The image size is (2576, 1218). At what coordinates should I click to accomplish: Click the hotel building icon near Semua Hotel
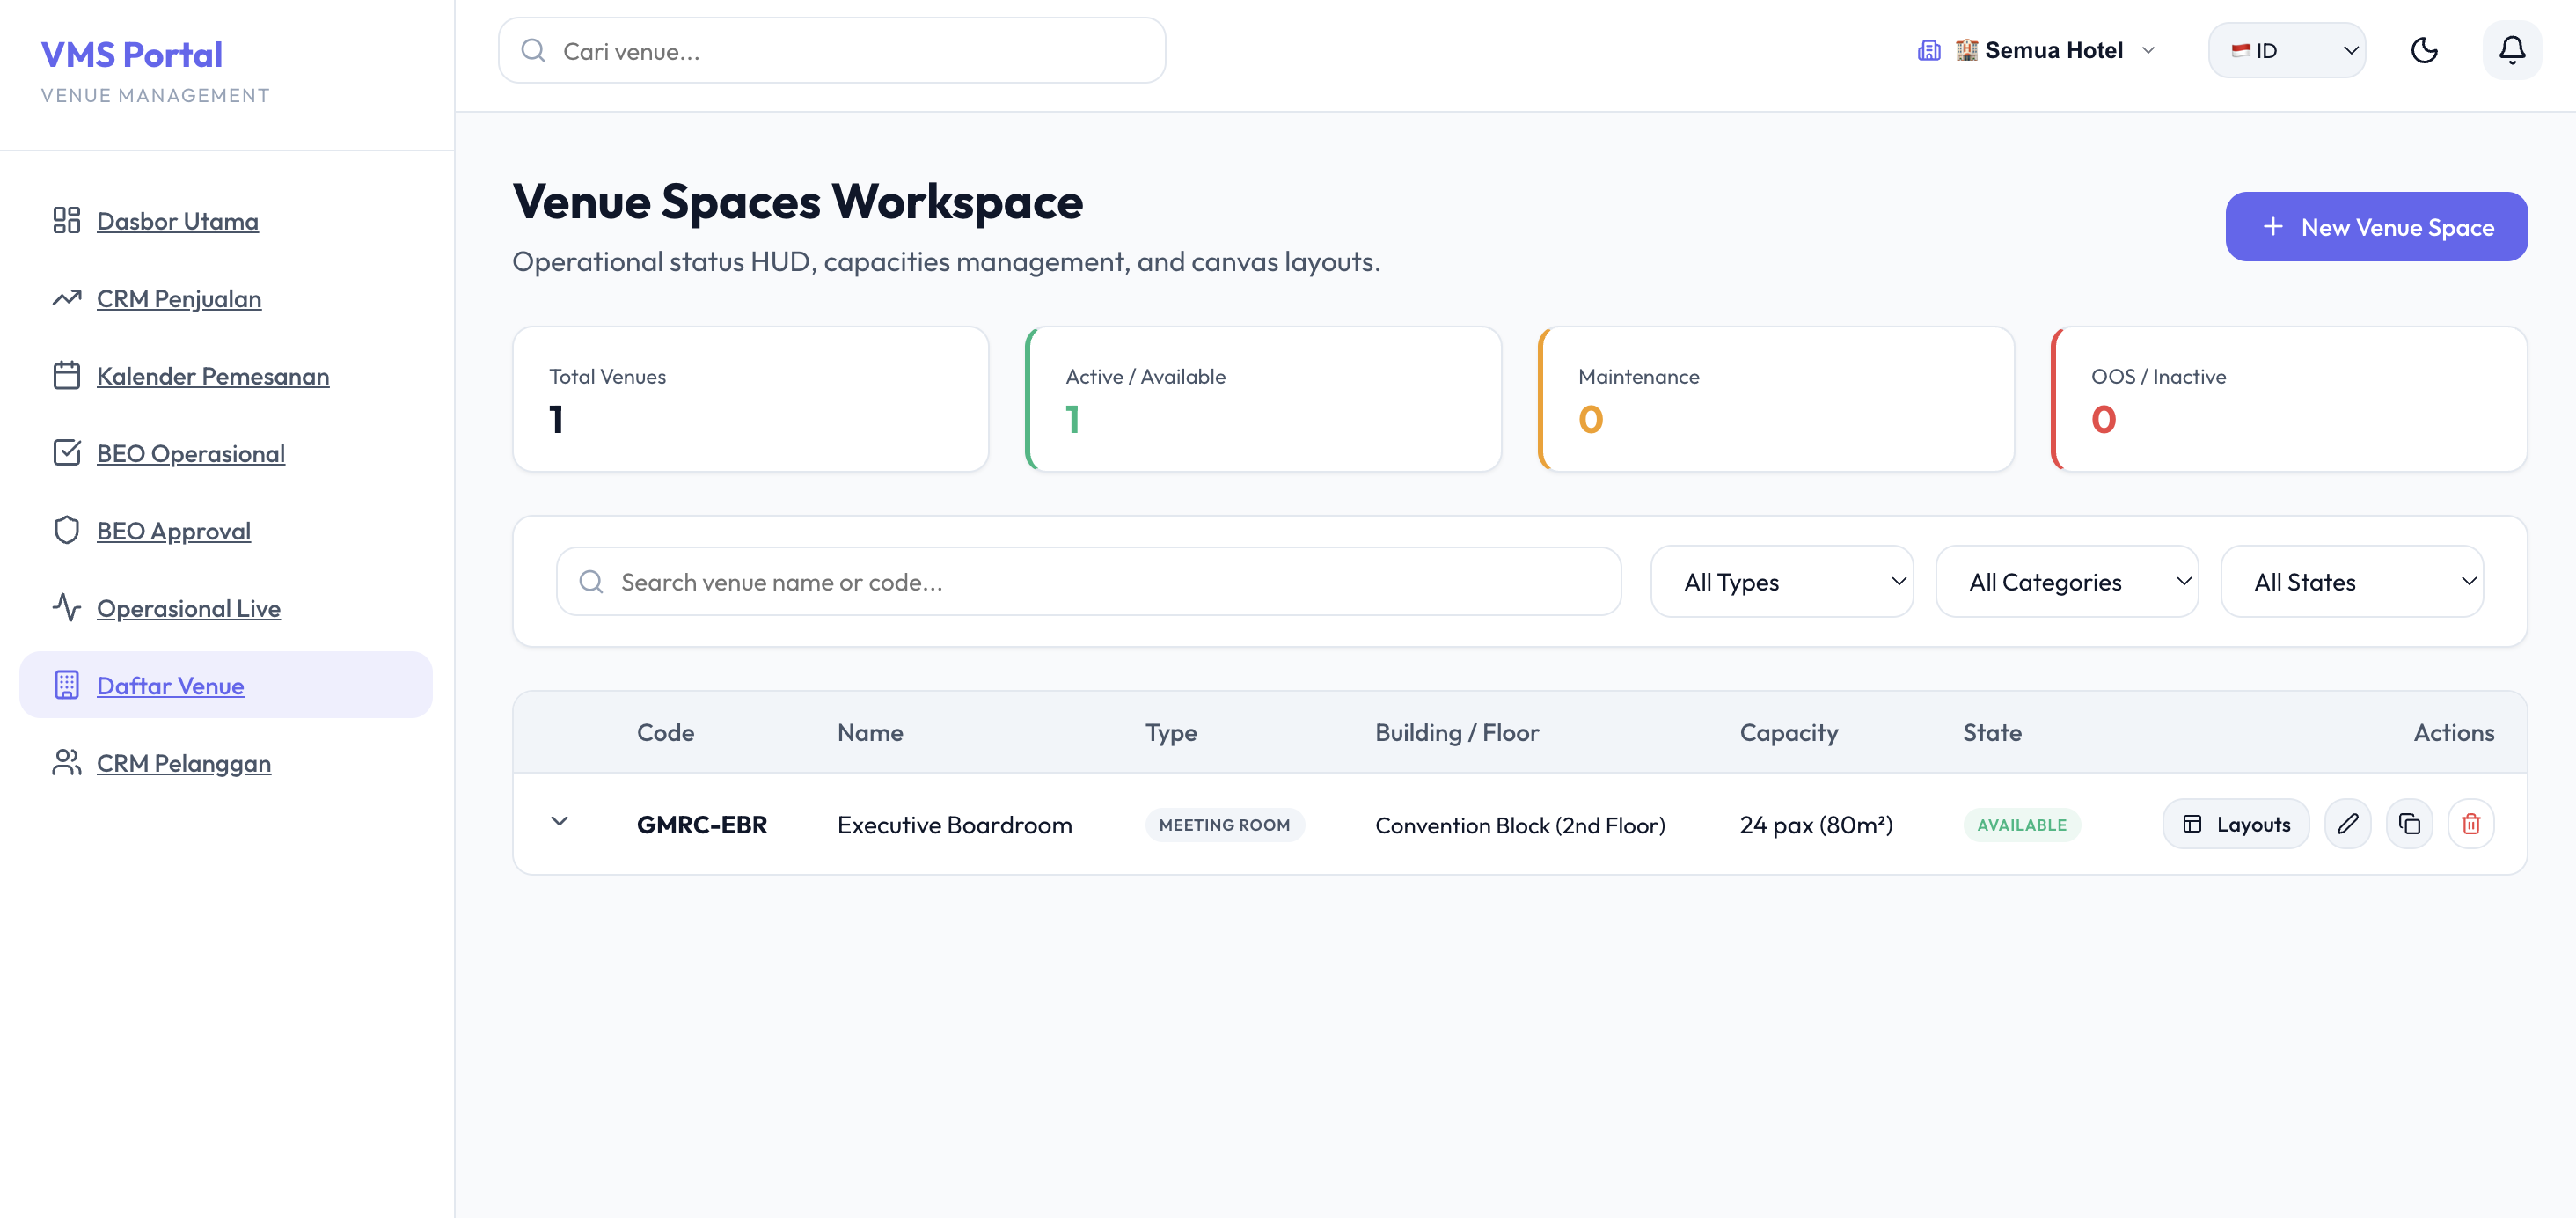pos(1929,50)
